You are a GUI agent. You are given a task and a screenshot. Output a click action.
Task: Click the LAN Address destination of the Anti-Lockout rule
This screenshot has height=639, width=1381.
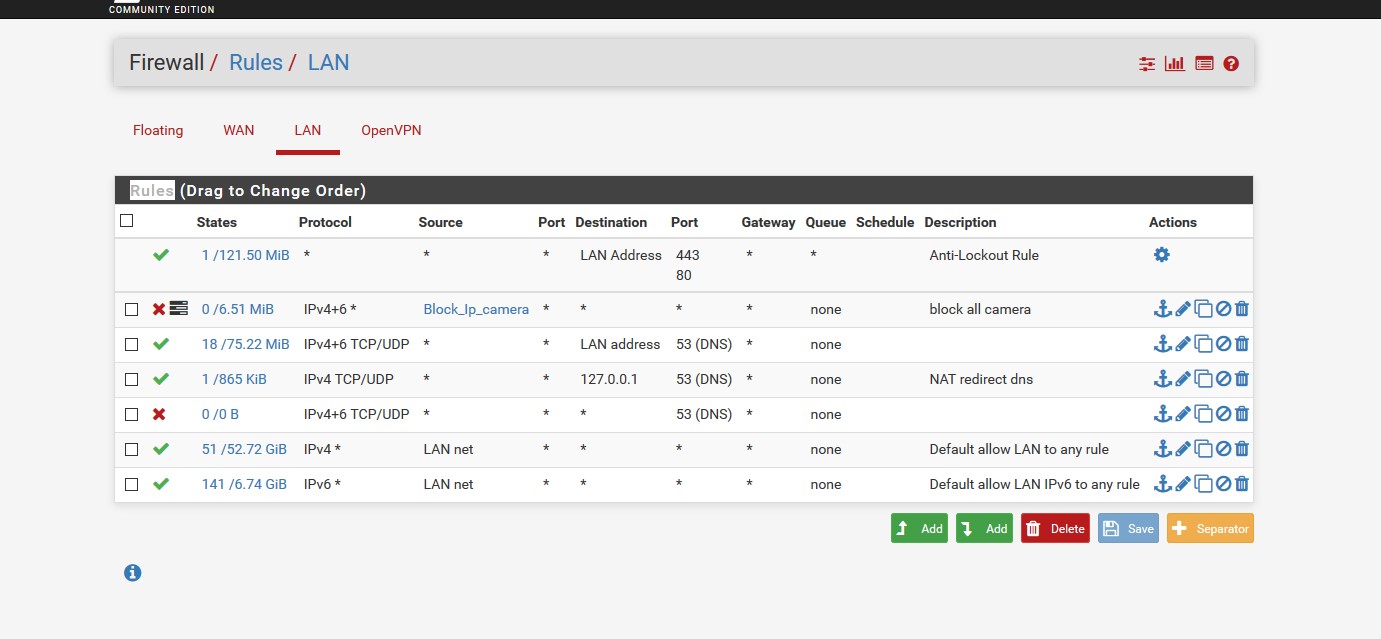coord(621,255)
